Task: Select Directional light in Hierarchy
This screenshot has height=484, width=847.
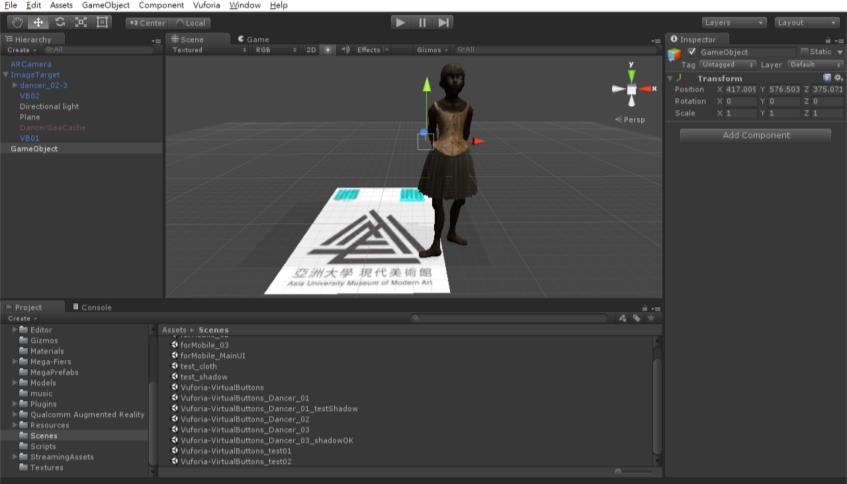Action: pyautogui.click(x=49, y=106)
